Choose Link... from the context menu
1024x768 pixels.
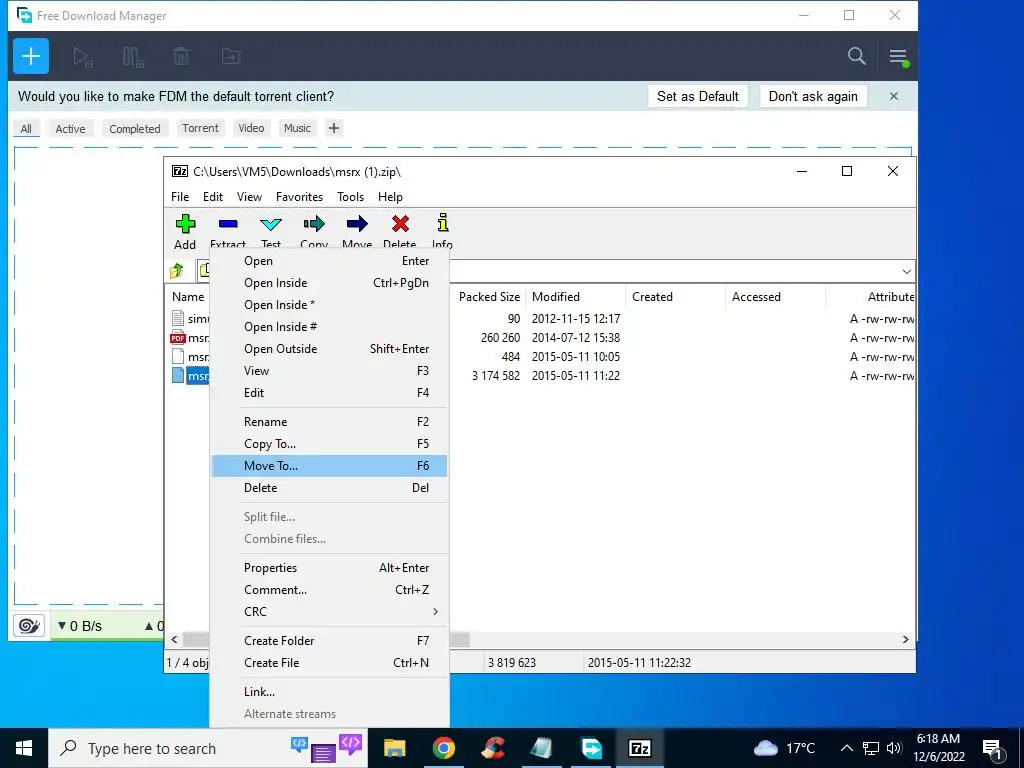point(329,692)
